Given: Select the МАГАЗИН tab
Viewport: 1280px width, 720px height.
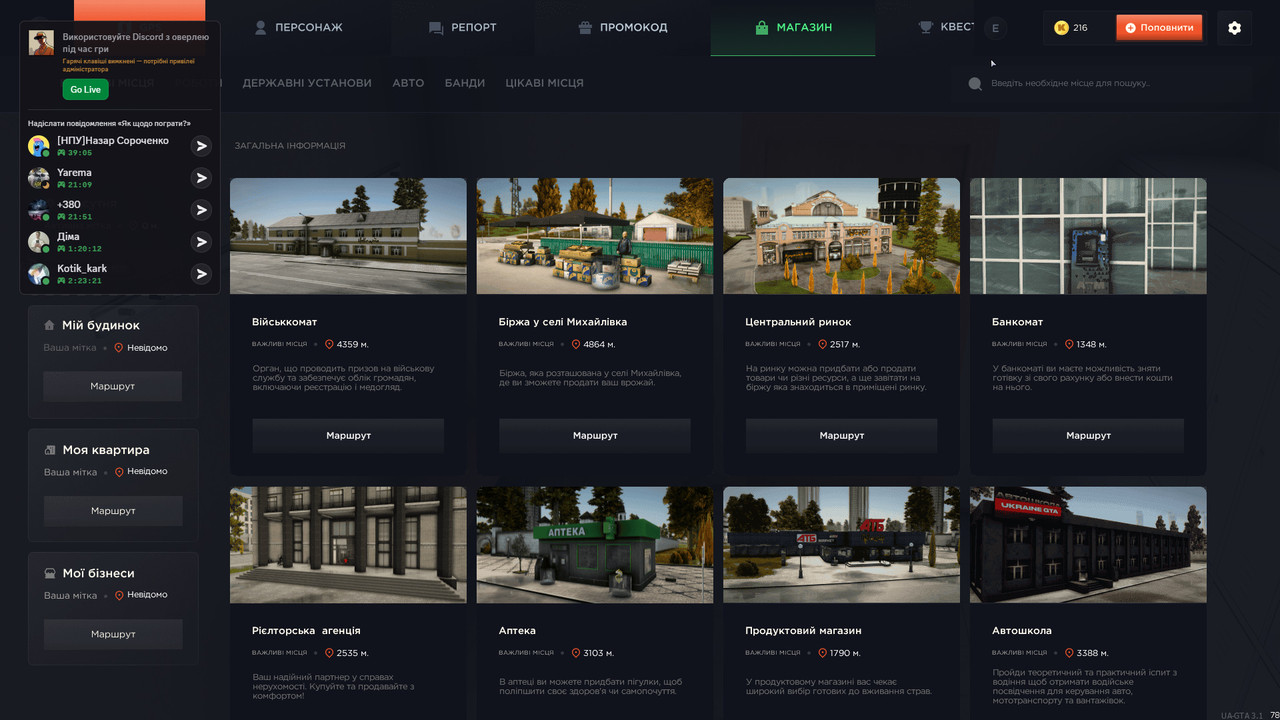Looking at the screenshot, I should tap(793, 27).
